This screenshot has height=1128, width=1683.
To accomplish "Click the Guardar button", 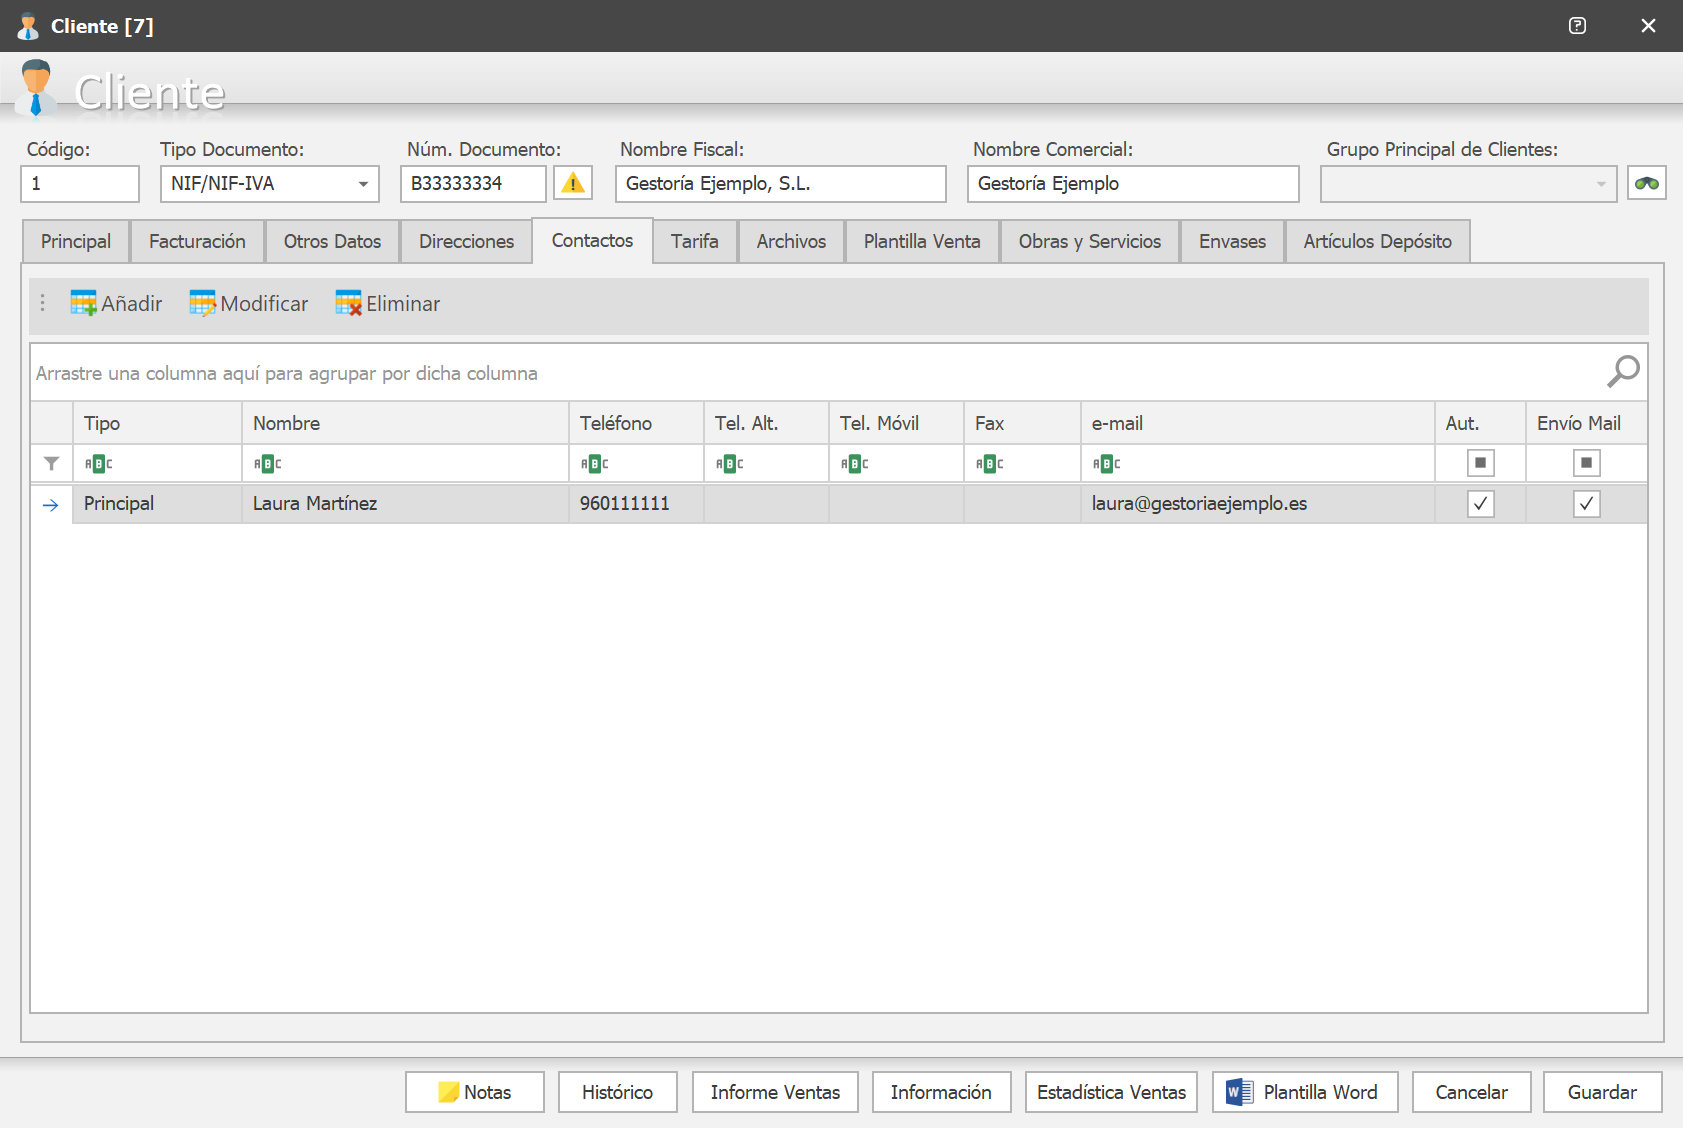I will pyautogui.click(x=1602, y=1092).
